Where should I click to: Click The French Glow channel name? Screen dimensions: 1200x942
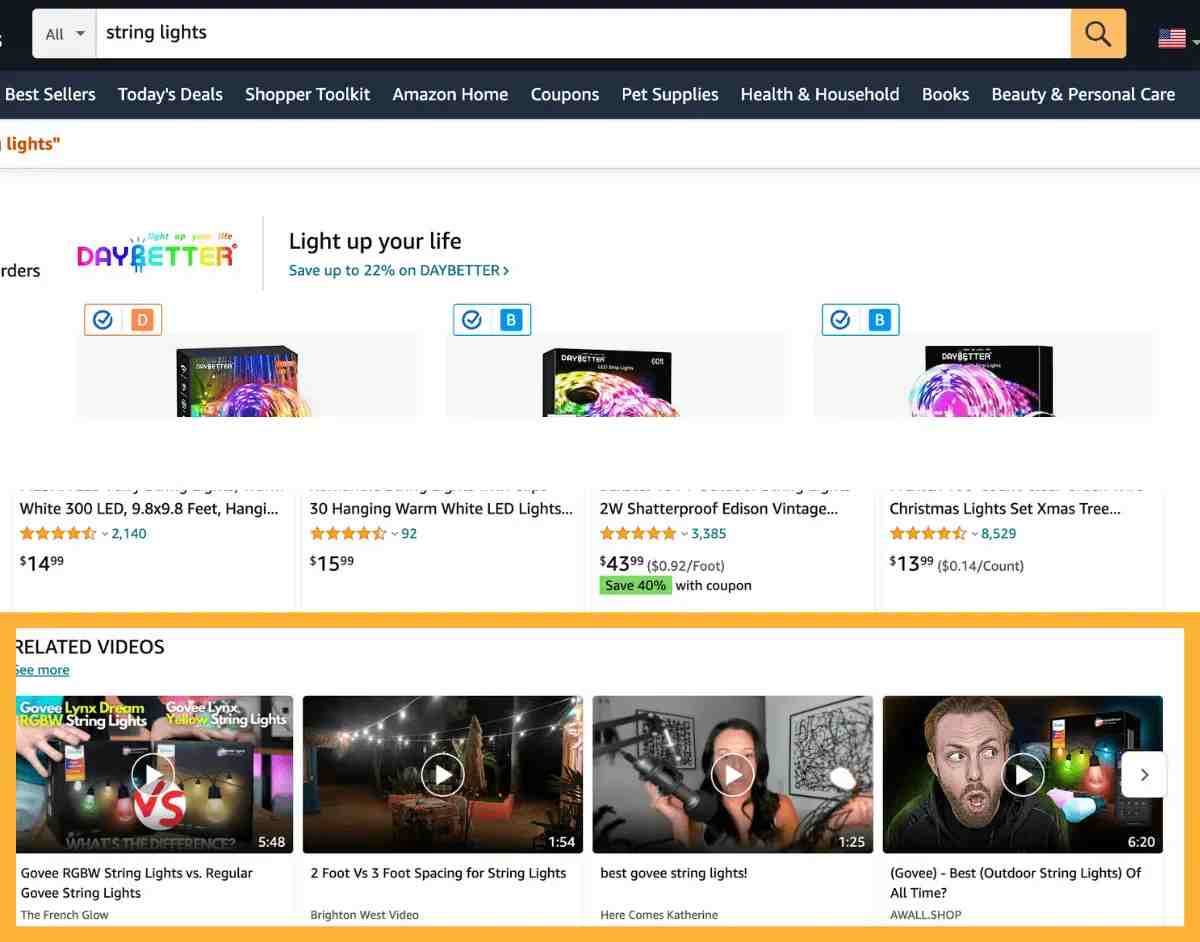65,915
